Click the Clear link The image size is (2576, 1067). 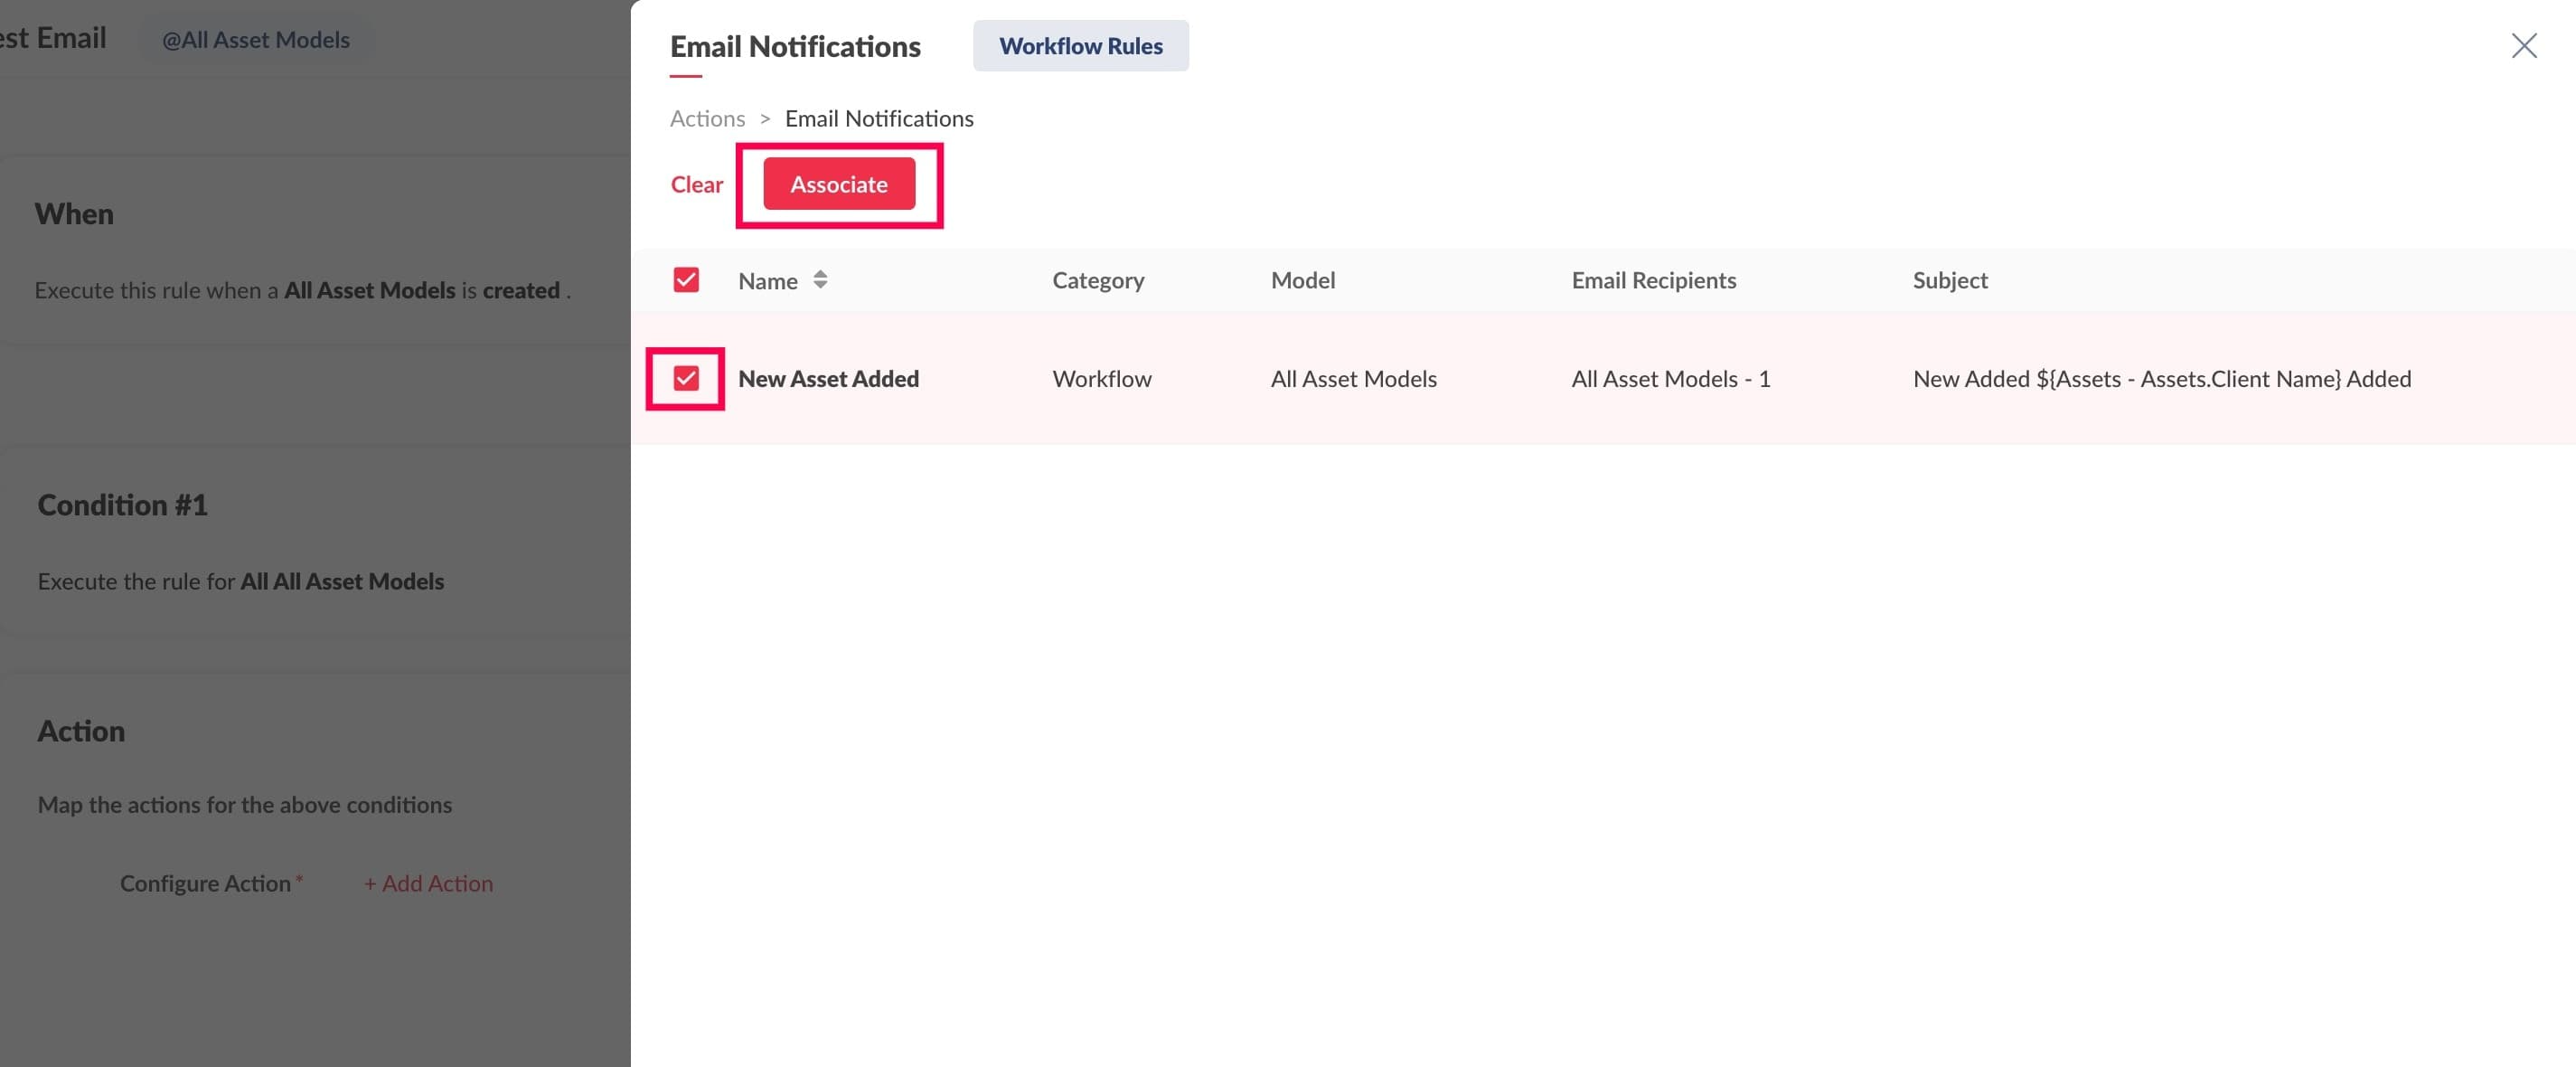click(x=696, y=185)
